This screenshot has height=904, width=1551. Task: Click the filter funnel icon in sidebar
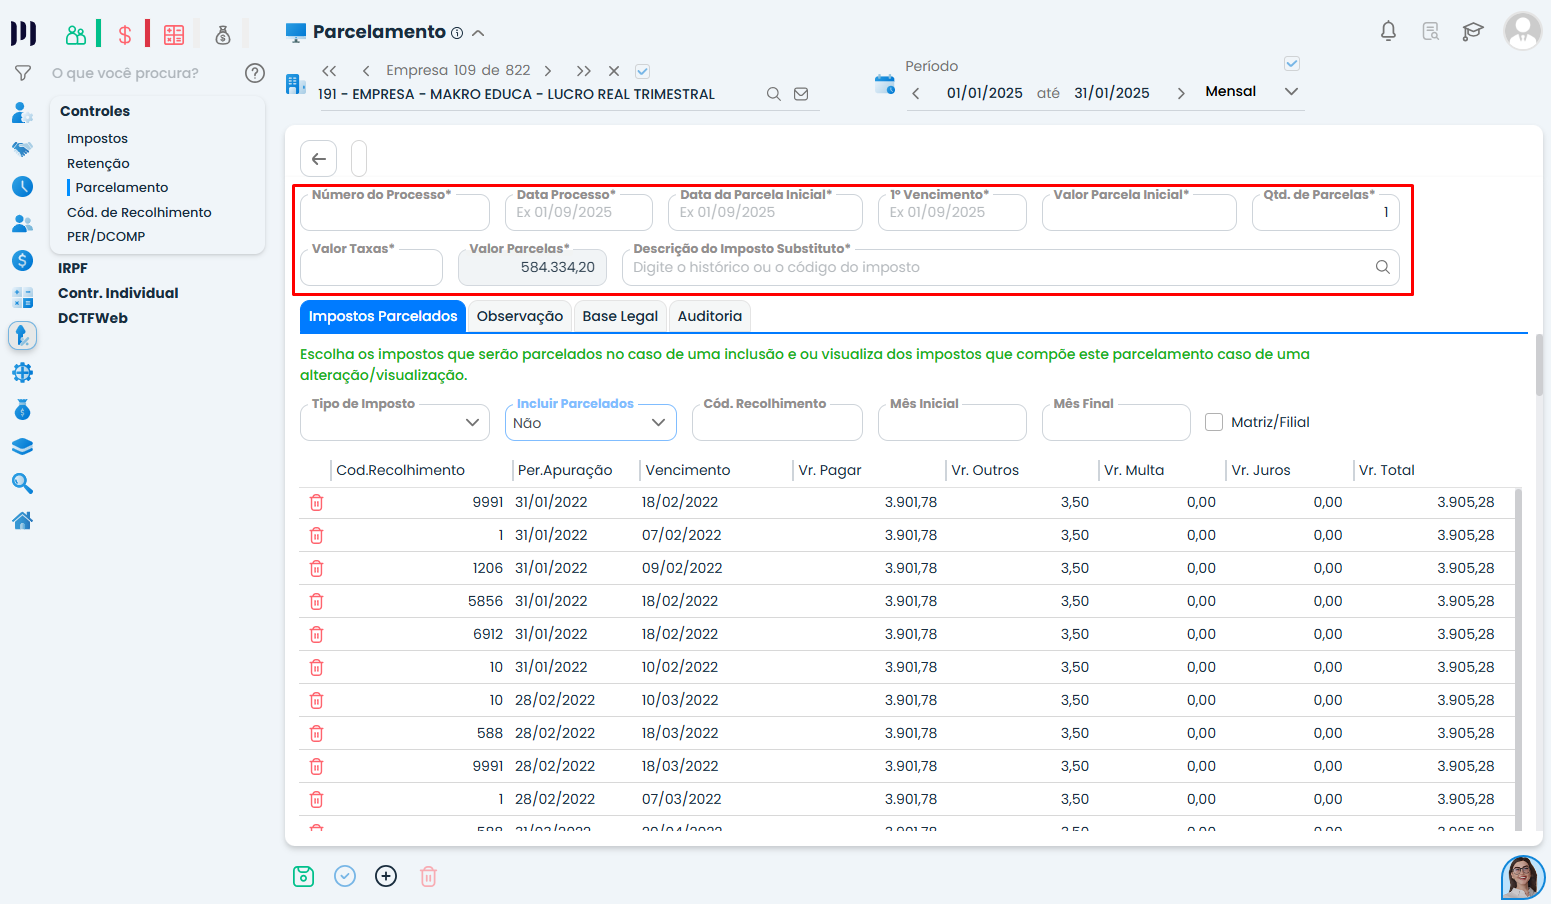[22, 73]
